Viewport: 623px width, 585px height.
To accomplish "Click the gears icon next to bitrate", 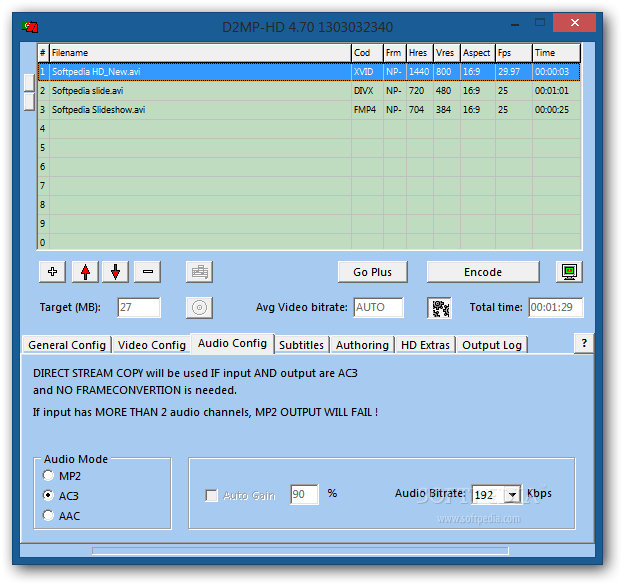I will point(439,308).
